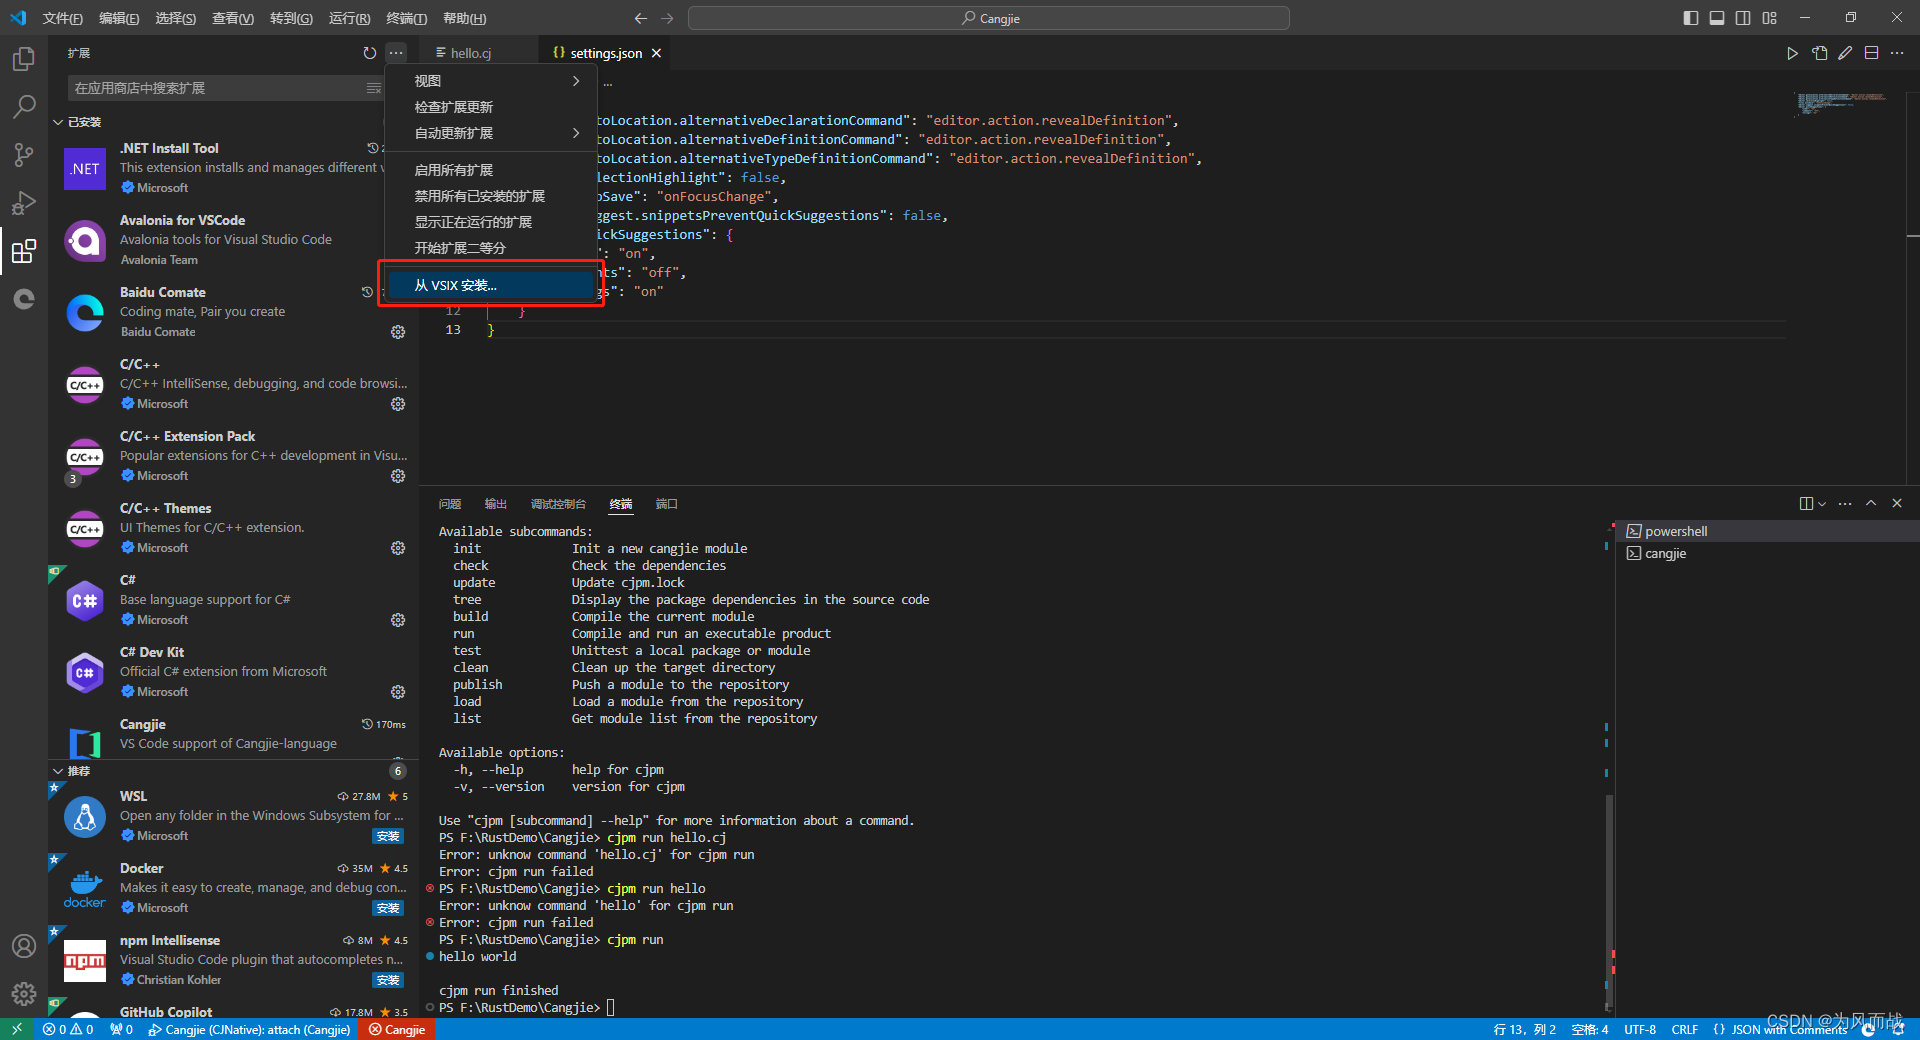Open gear settings for C/C++ Extension Pack
The width and height of the screenshot is (1920, 1040).
(x=398, y=476)
